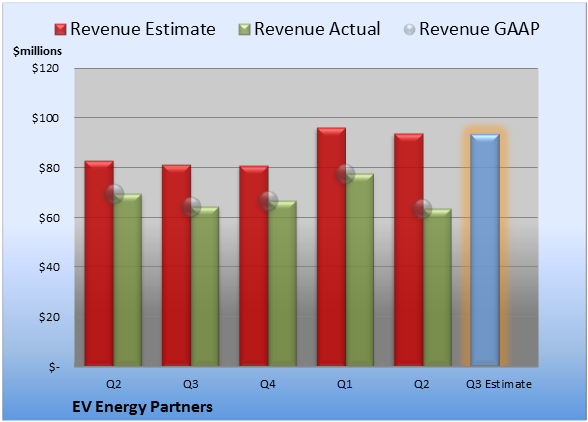
Task: Click the GAAP marker above Q4
Action: click(x=268, y=201)
